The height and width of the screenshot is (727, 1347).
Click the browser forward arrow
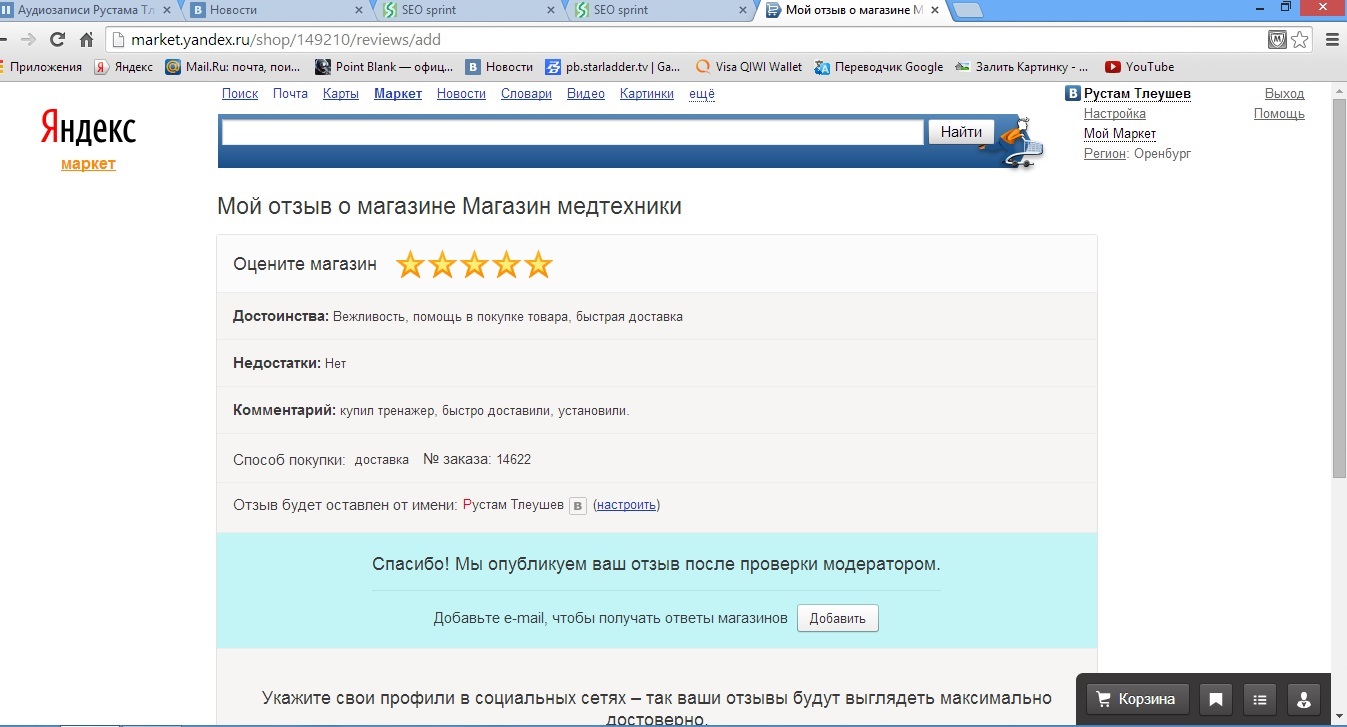tap(28, 40)
